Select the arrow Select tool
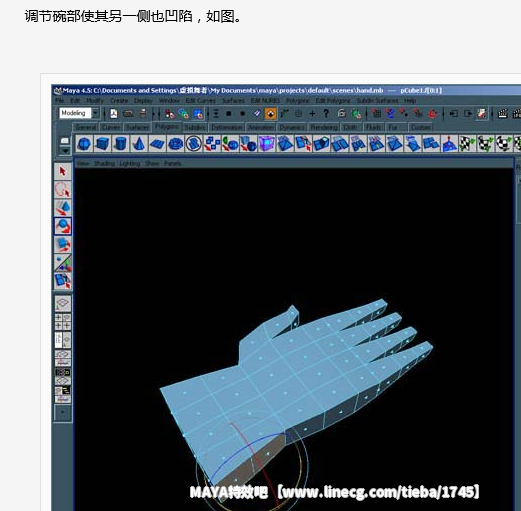 63,171
